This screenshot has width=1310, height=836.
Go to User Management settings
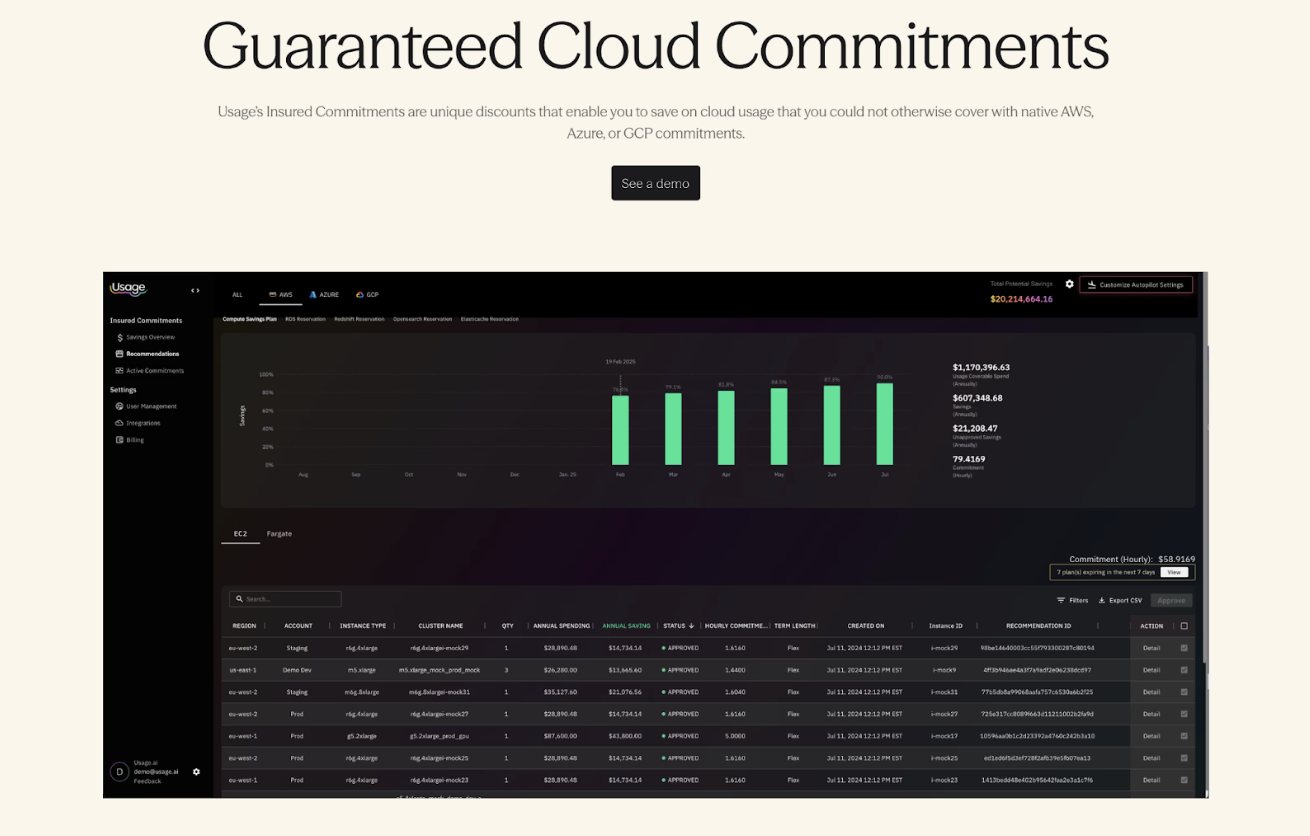click(151, 406)
